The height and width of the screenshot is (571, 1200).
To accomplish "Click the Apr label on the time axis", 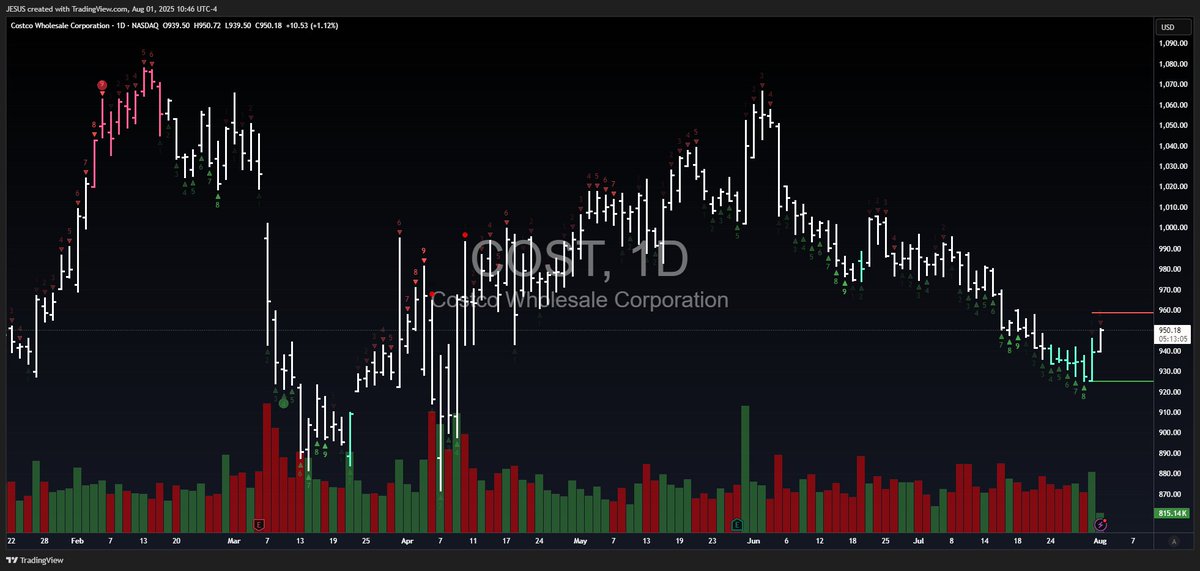I will pos(407,541).
